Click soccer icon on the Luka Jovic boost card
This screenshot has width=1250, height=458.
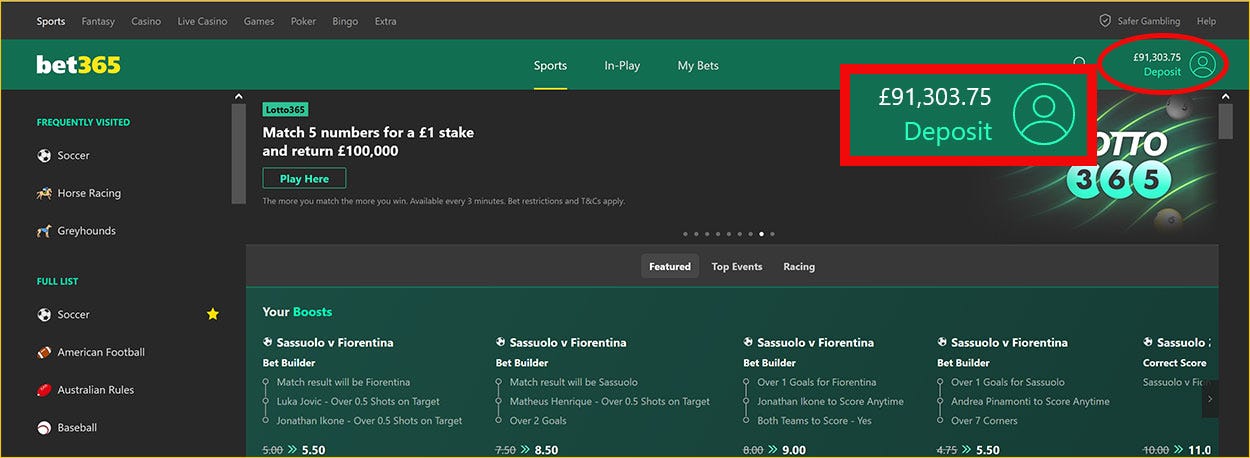pos(268,343)
